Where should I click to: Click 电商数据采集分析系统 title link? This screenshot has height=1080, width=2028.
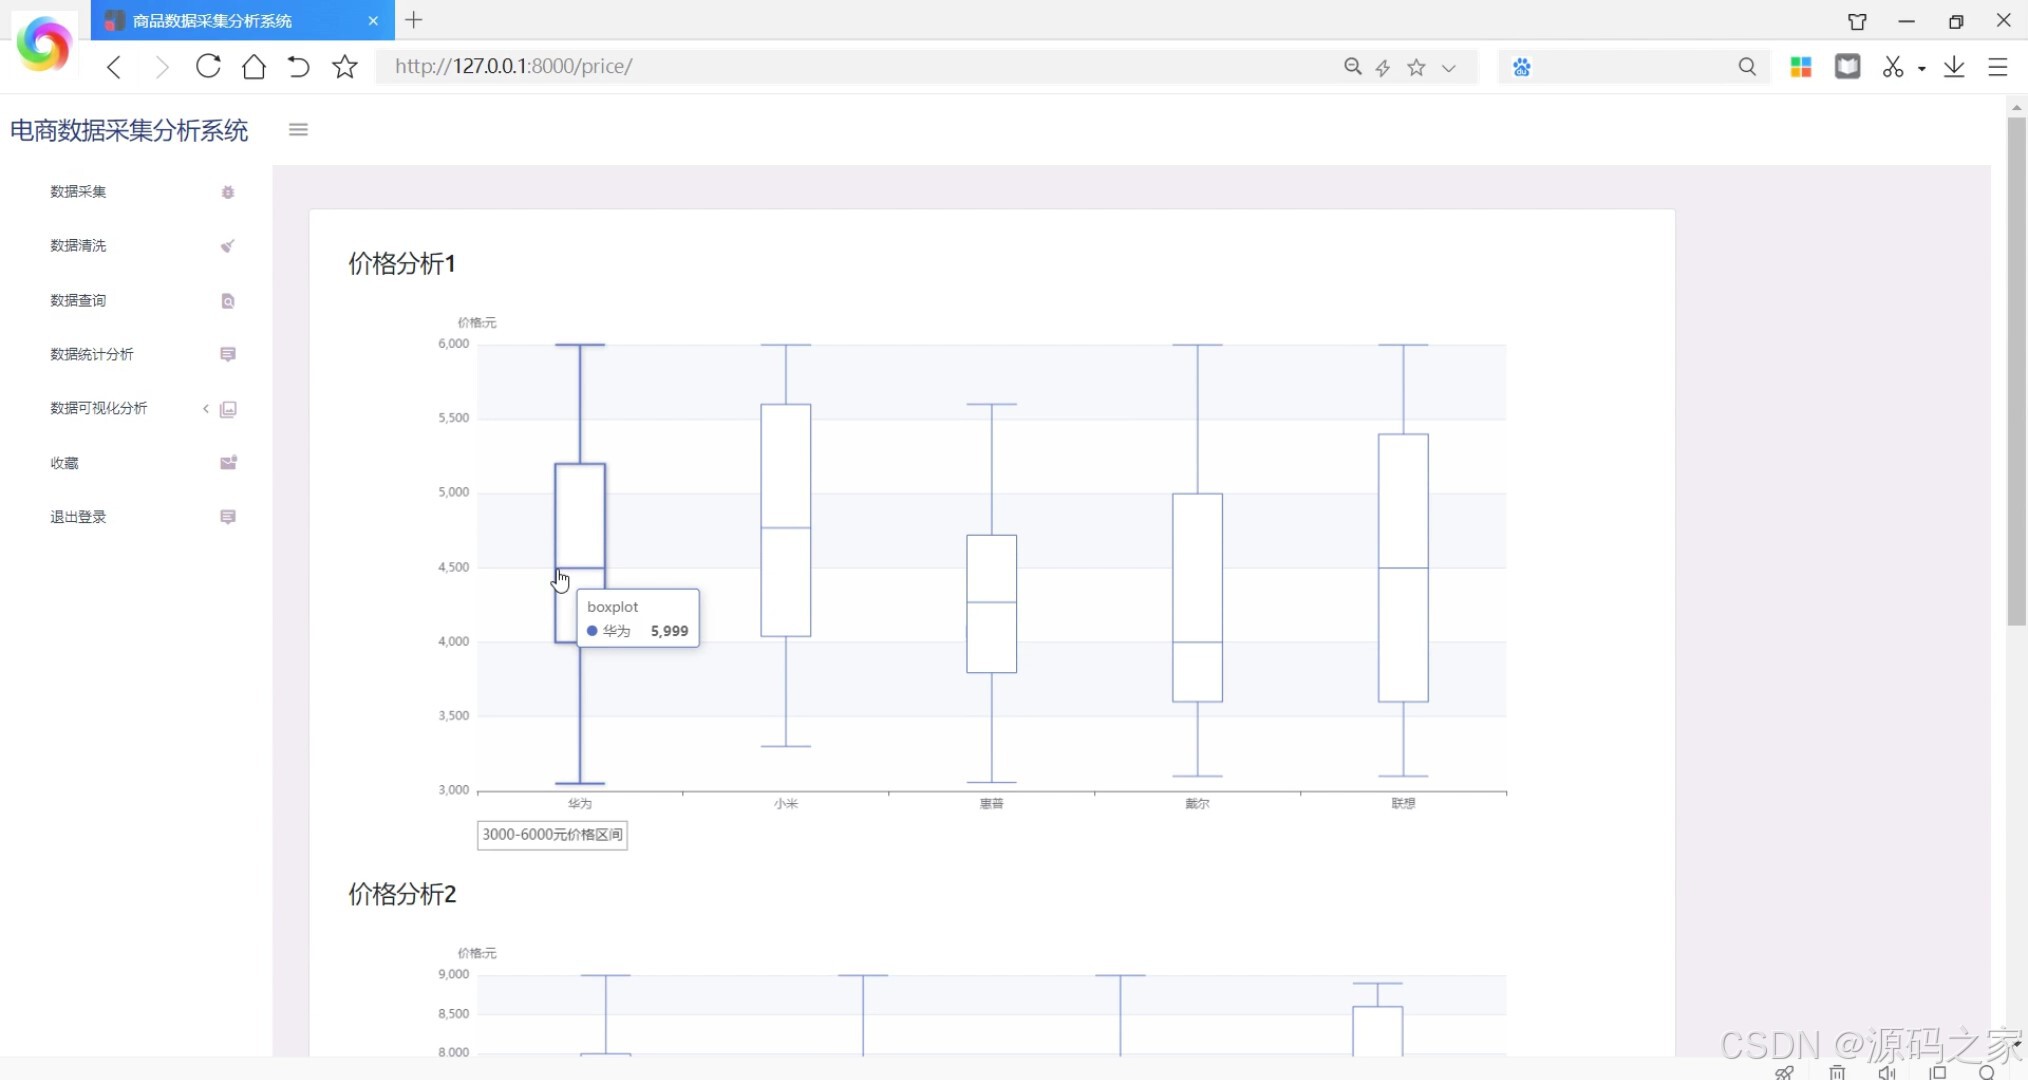tap(129, 130)
